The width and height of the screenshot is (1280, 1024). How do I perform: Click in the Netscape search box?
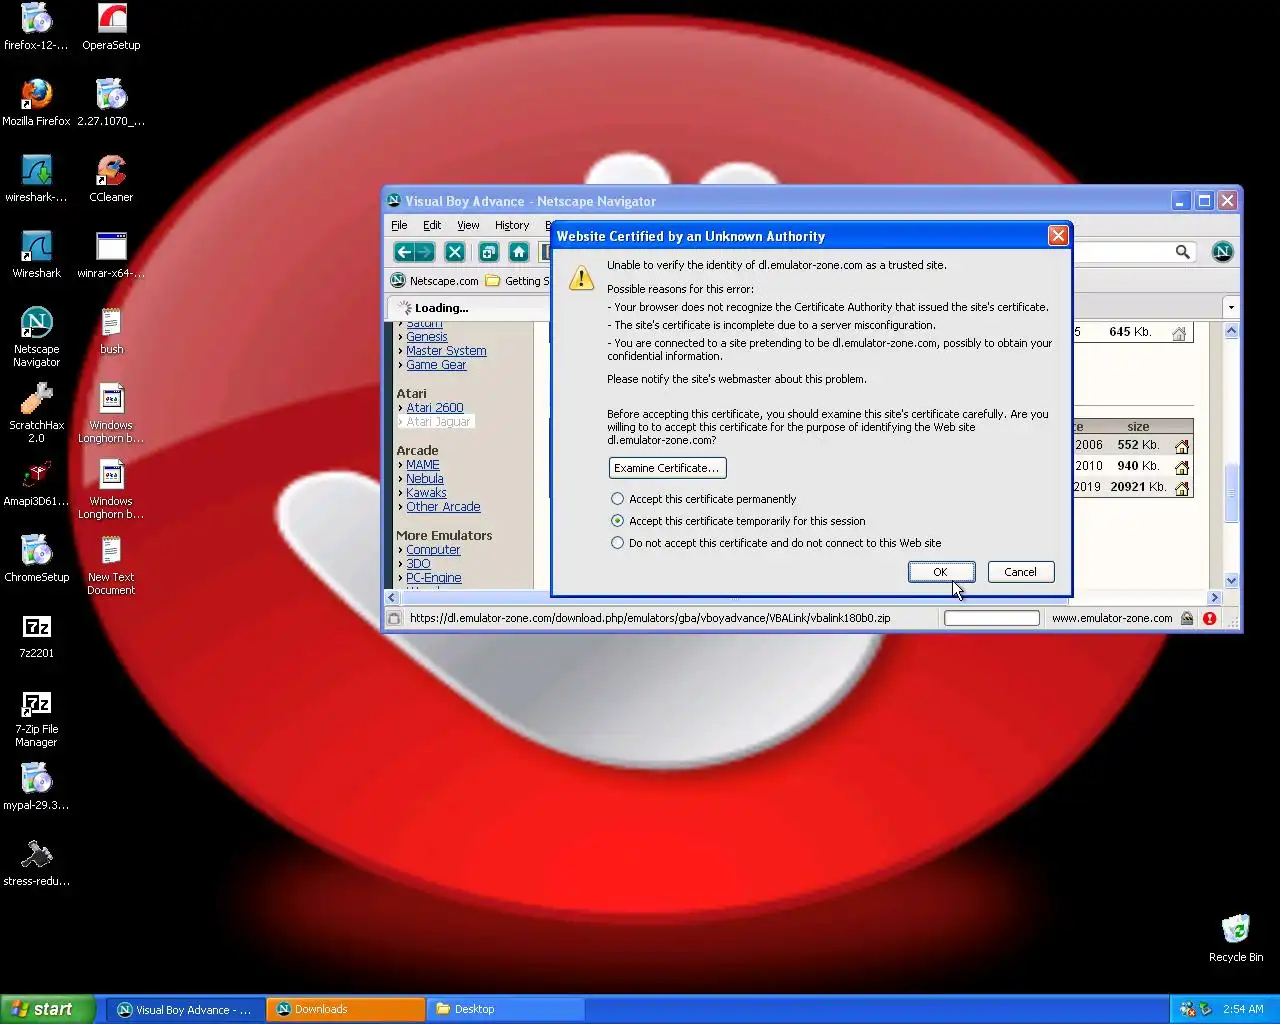1120,252
